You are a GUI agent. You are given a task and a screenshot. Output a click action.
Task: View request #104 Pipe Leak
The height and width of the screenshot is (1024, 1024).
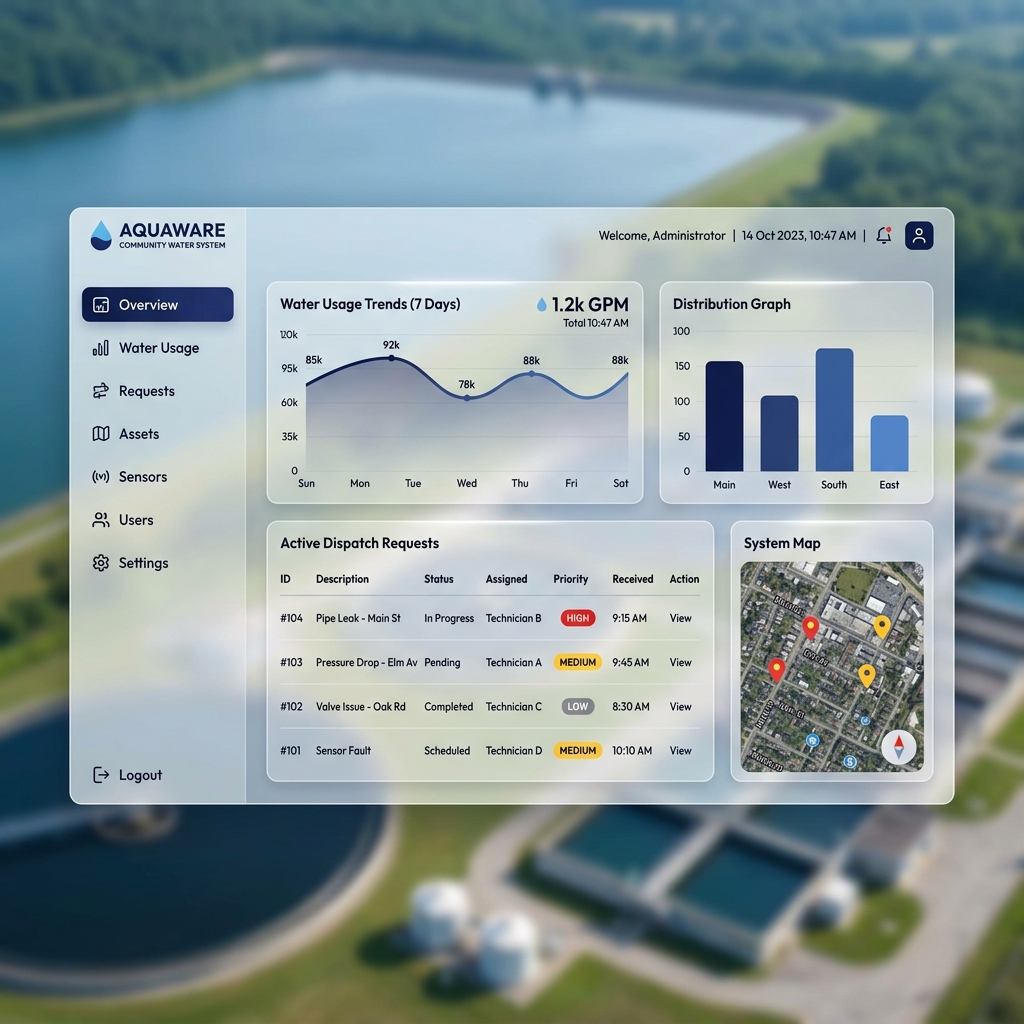[x=680, y=618]
